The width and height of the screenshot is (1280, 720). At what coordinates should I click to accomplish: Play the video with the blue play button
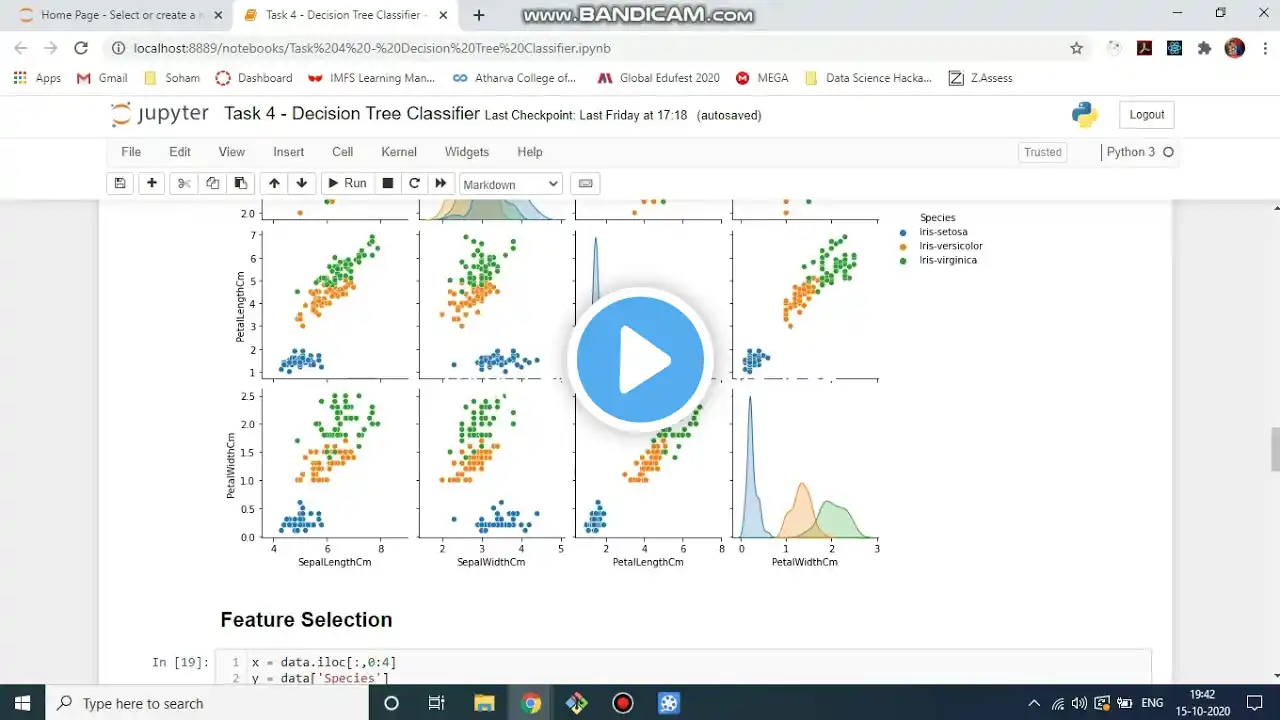pyautogui.click(x=640, y=359)
